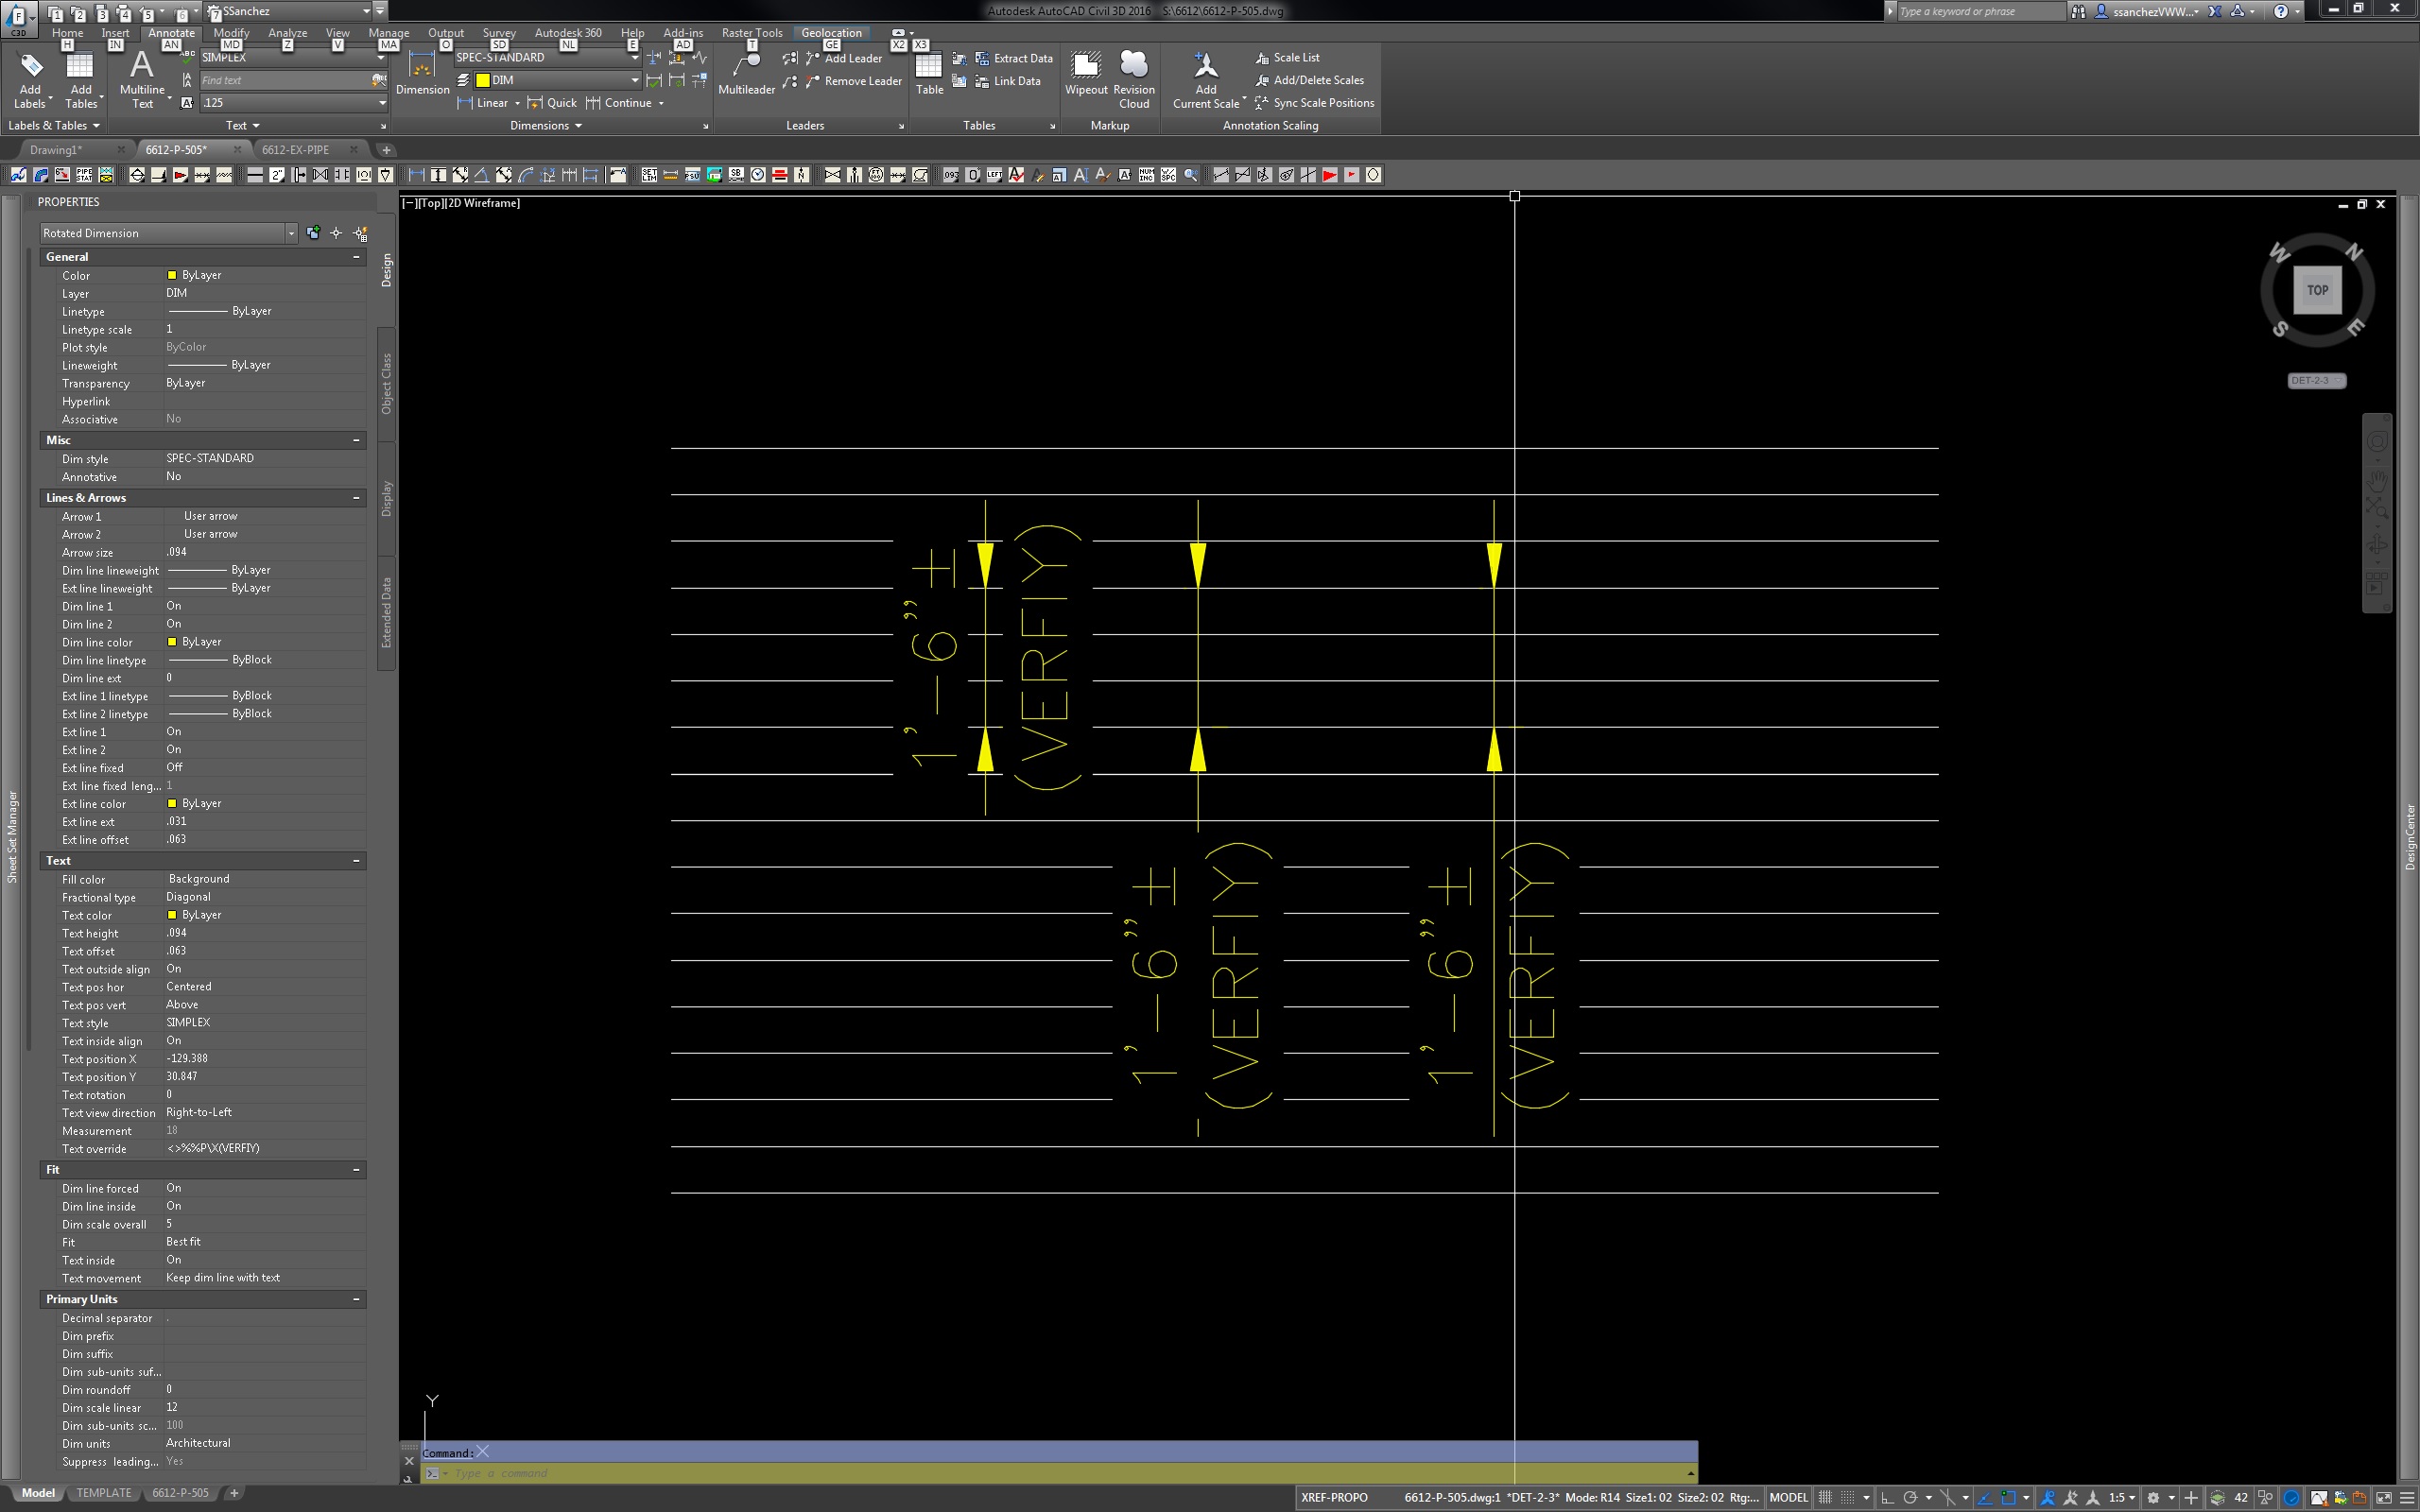Click the TOP face of the ViewCube
Screen dimensions: 2420x1512
2317,290
